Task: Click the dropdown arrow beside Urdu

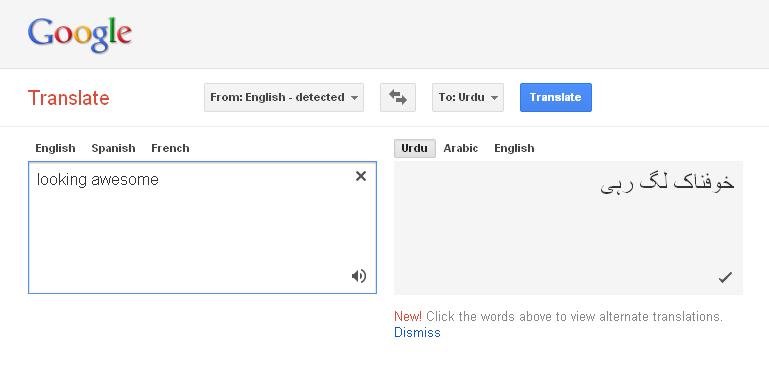Action: tap(494, 98)
